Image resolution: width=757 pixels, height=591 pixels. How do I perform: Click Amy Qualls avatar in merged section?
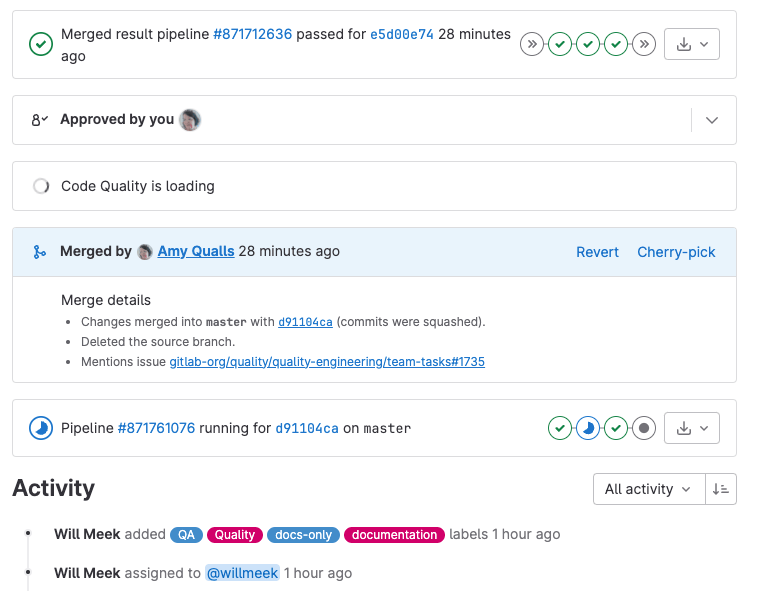pos(145,252)
